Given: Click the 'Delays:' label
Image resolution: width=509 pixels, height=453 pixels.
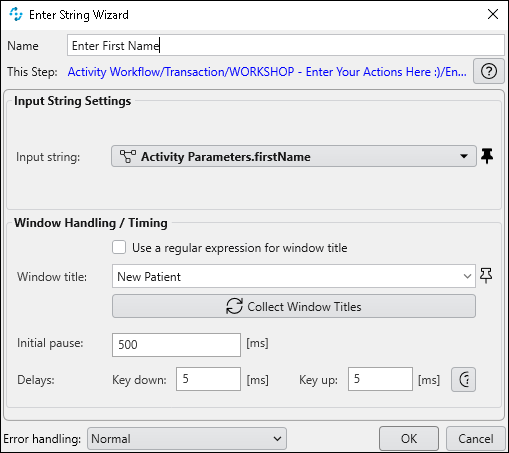Looking at the screenshot, I should [36, 380].
